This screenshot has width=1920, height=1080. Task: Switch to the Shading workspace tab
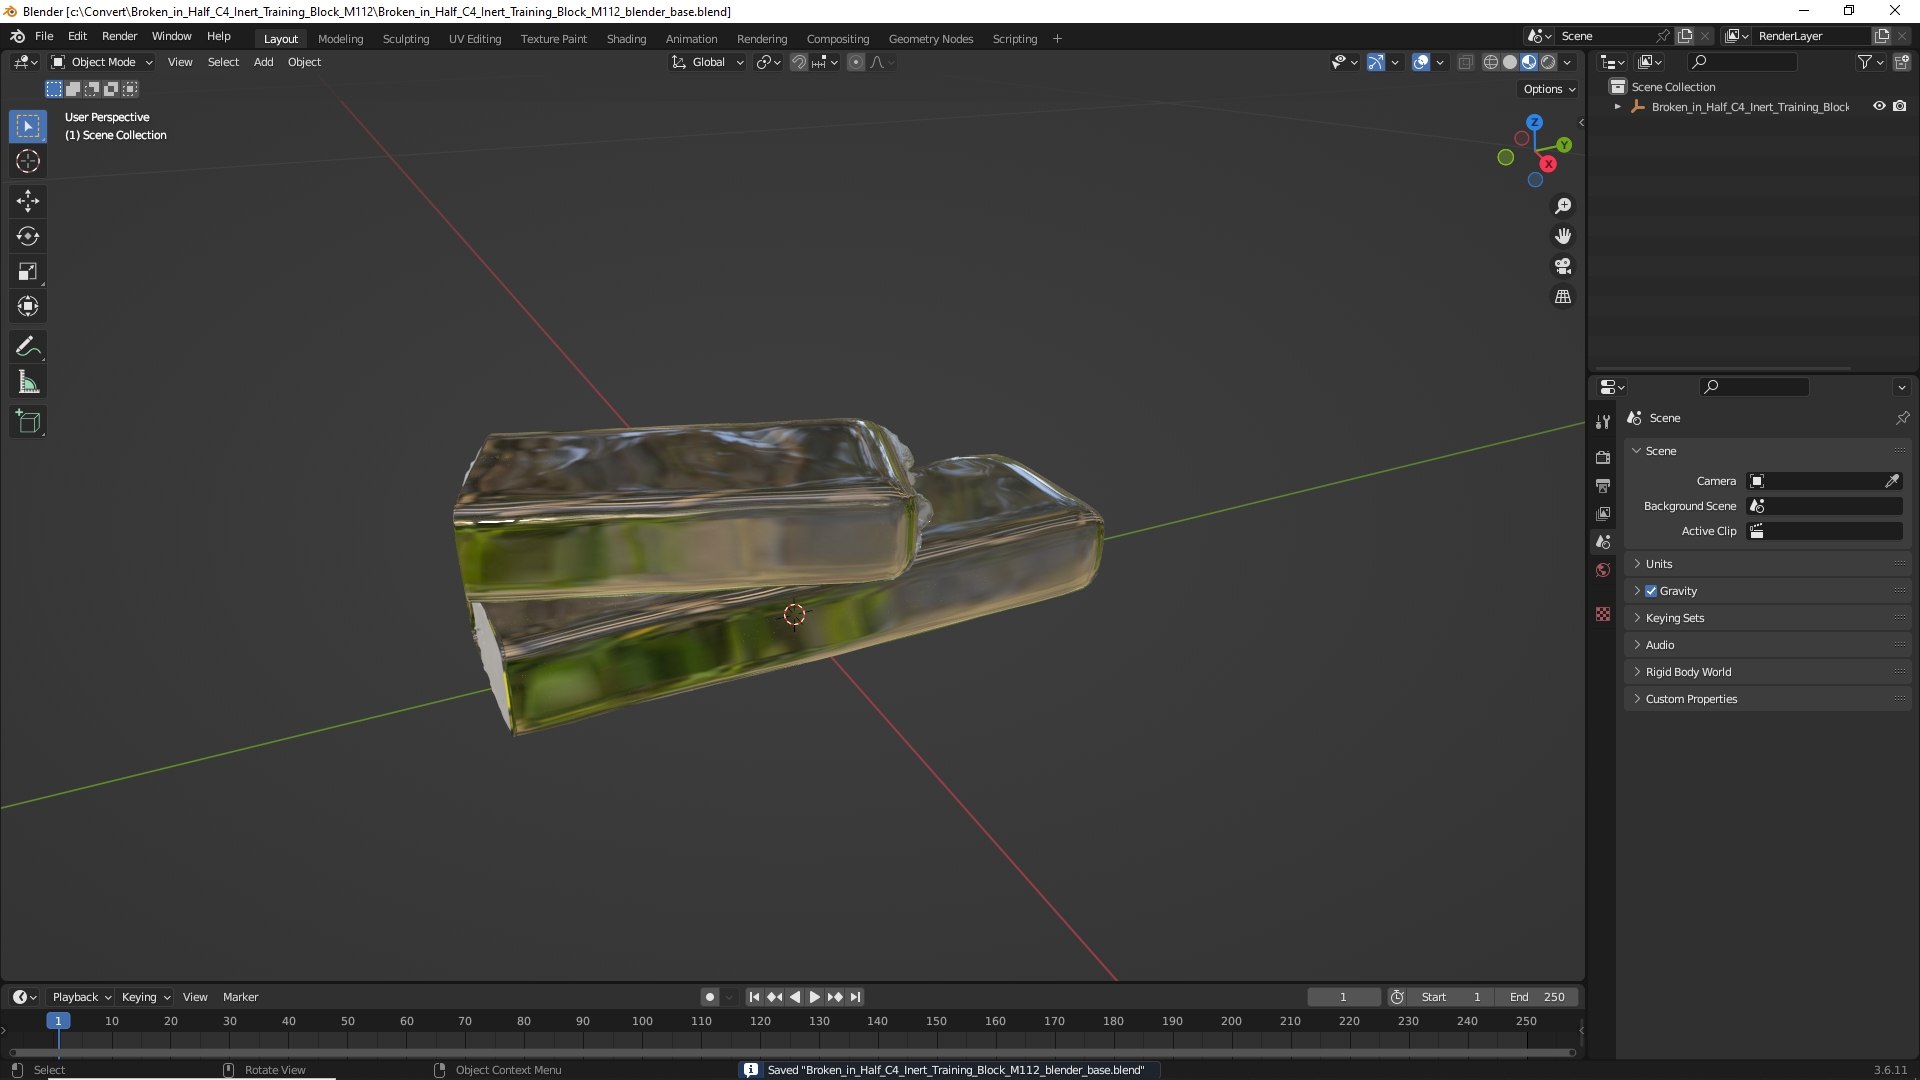click(x=626, y=39)
